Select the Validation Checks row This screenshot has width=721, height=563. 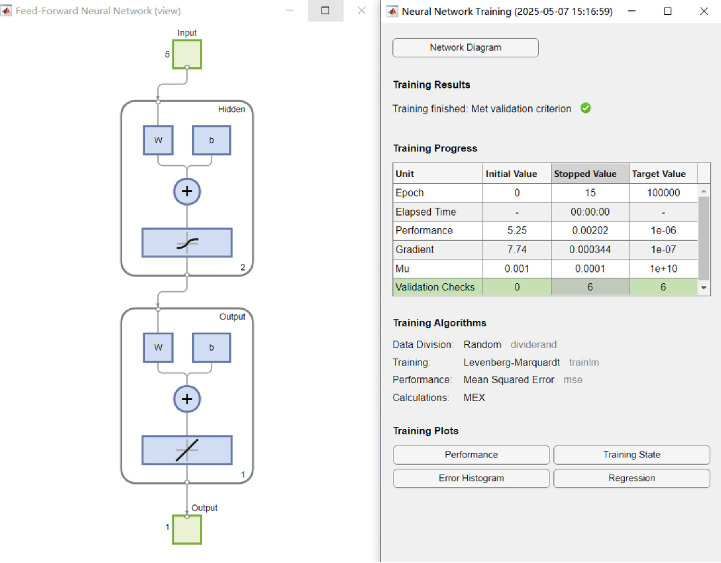545,287
